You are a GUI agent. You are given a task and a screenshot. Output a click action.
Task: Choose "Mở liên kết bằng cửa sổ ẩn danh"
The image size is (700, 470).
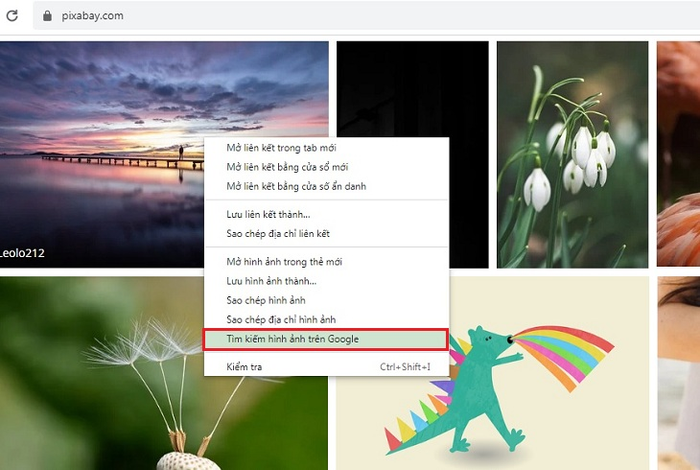click(x=326, y=186)
